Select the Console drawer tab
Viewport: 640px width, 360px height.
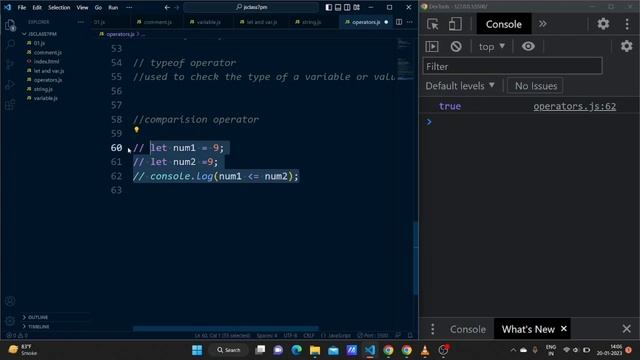point(468,329)
